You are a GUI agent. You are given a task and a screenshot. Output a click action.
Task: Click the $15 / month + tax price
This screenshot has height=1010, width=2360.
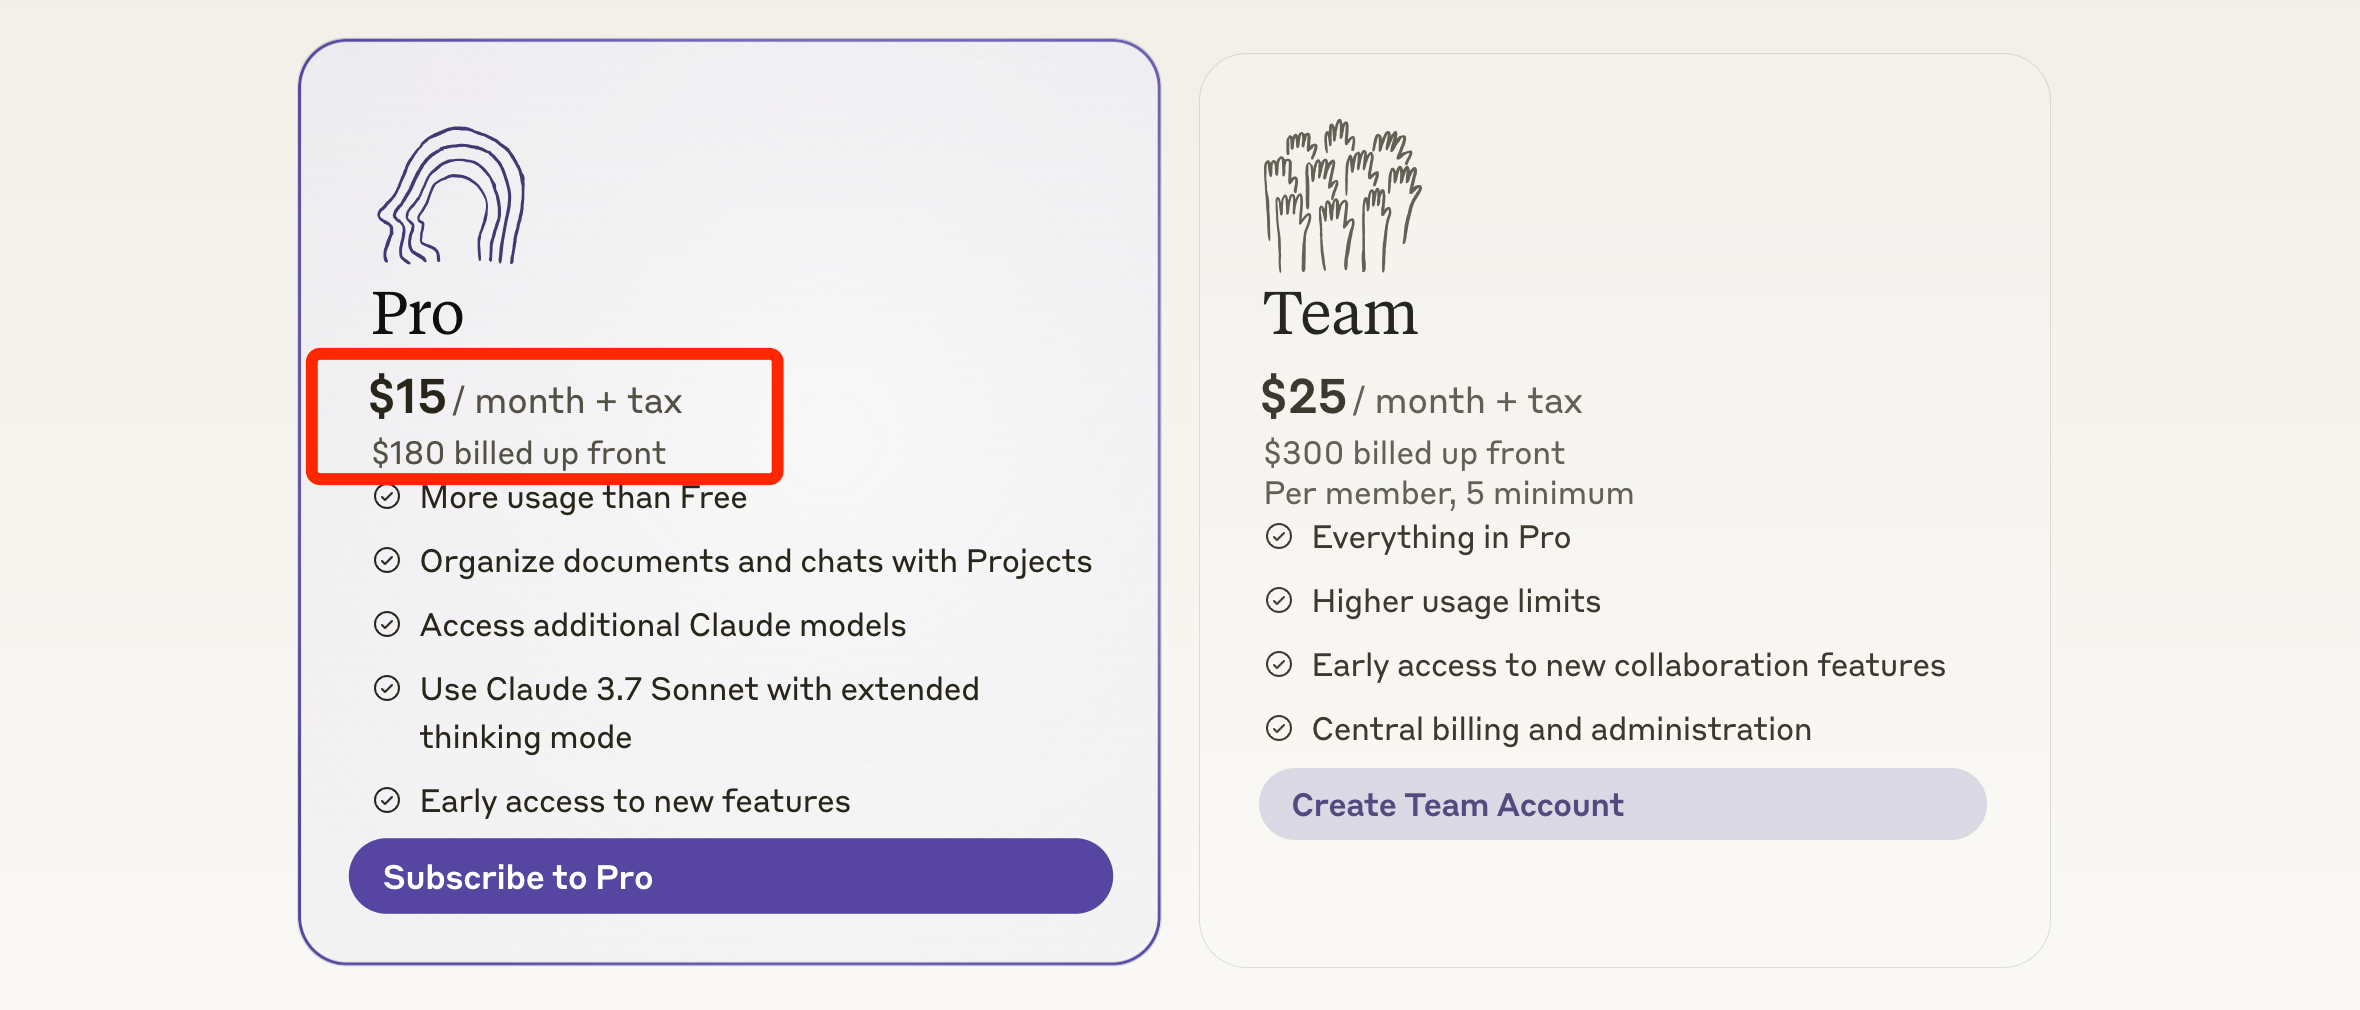pos(525,398)
